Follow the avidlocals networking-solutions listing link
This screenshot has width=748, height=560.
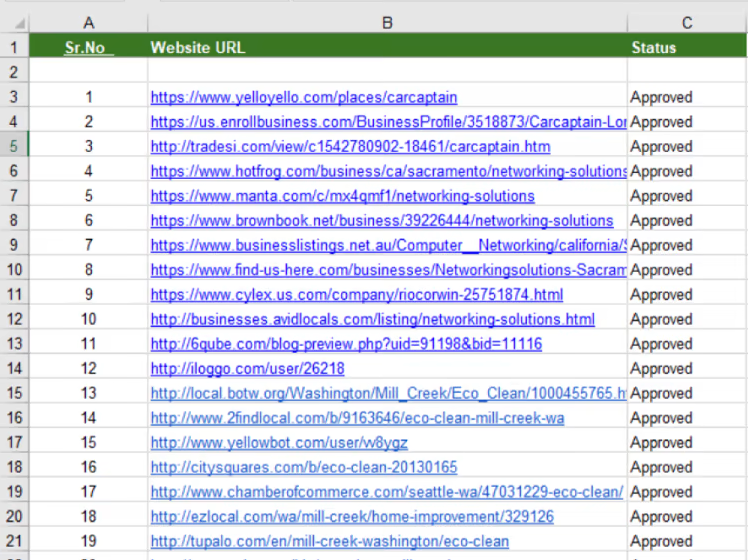(372, 319)
